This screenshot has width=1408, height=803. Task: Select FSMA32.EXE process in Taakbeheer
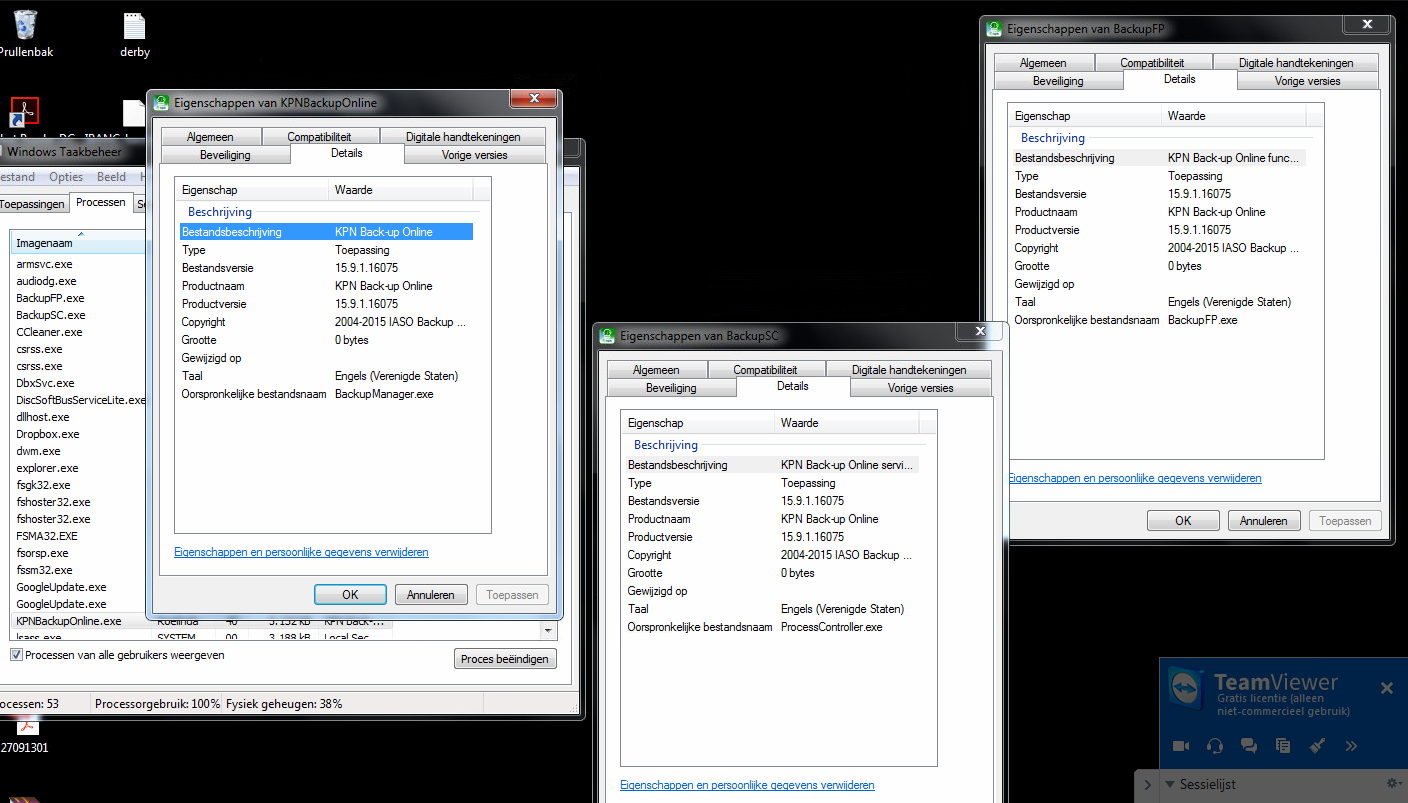pyautogui.click(x=46, y=536)
